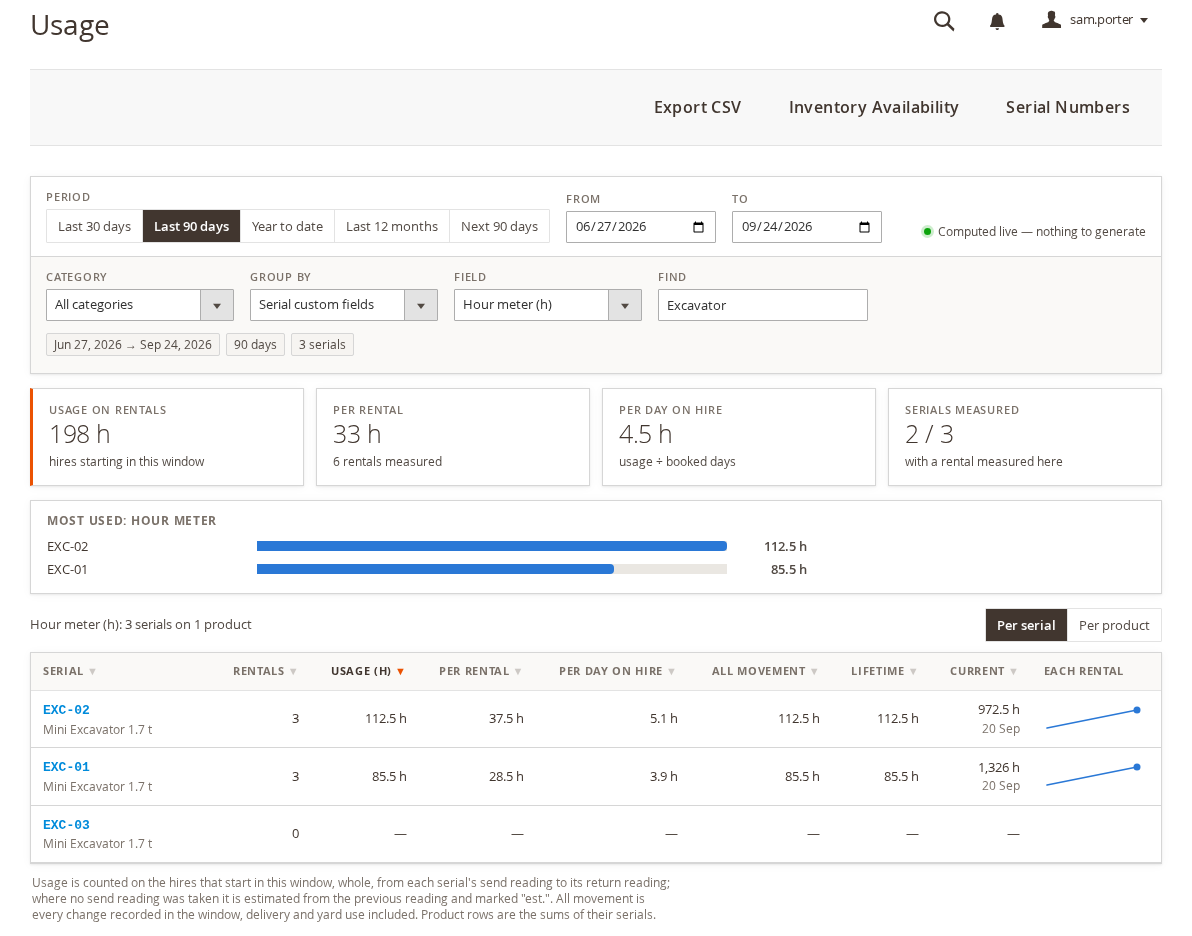Open the EXC-02 serial link
Image resolution: width=1192 pixels, height=936 pixels.
[x=66, y=709]
